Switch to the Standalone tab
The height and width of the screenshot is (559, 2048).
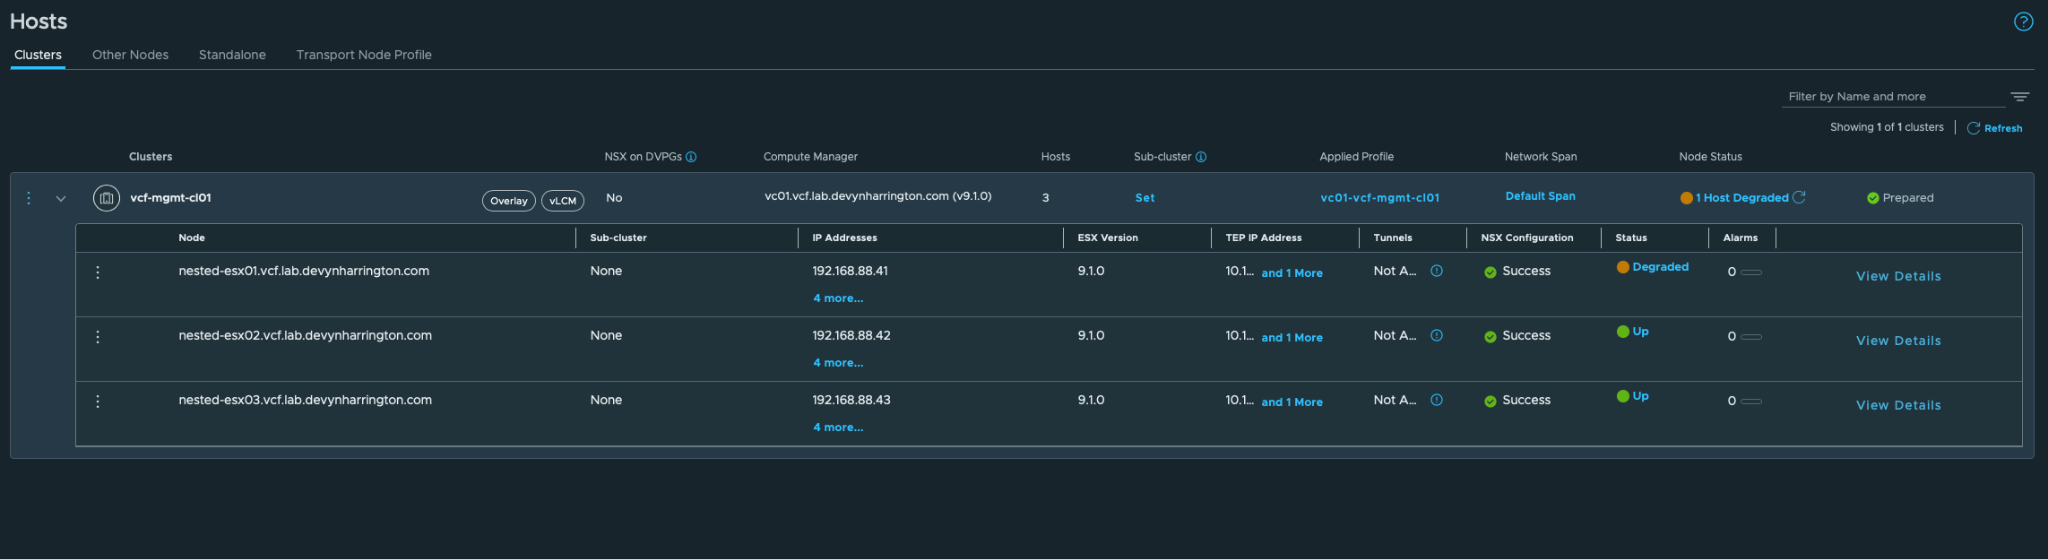click(x=232, y=55)
